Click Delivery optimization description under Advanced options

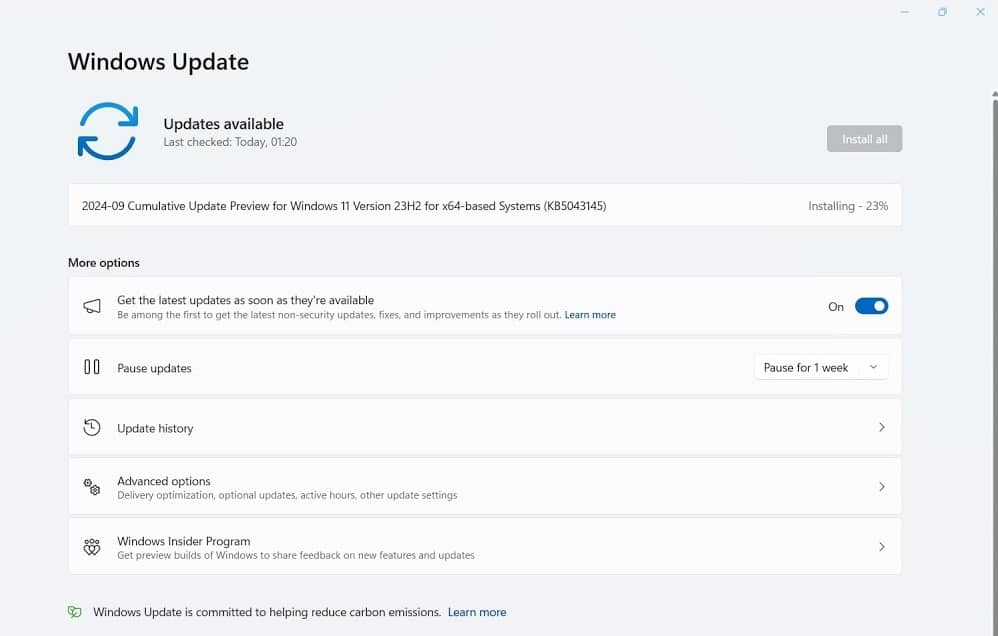(x=287, y=495)
